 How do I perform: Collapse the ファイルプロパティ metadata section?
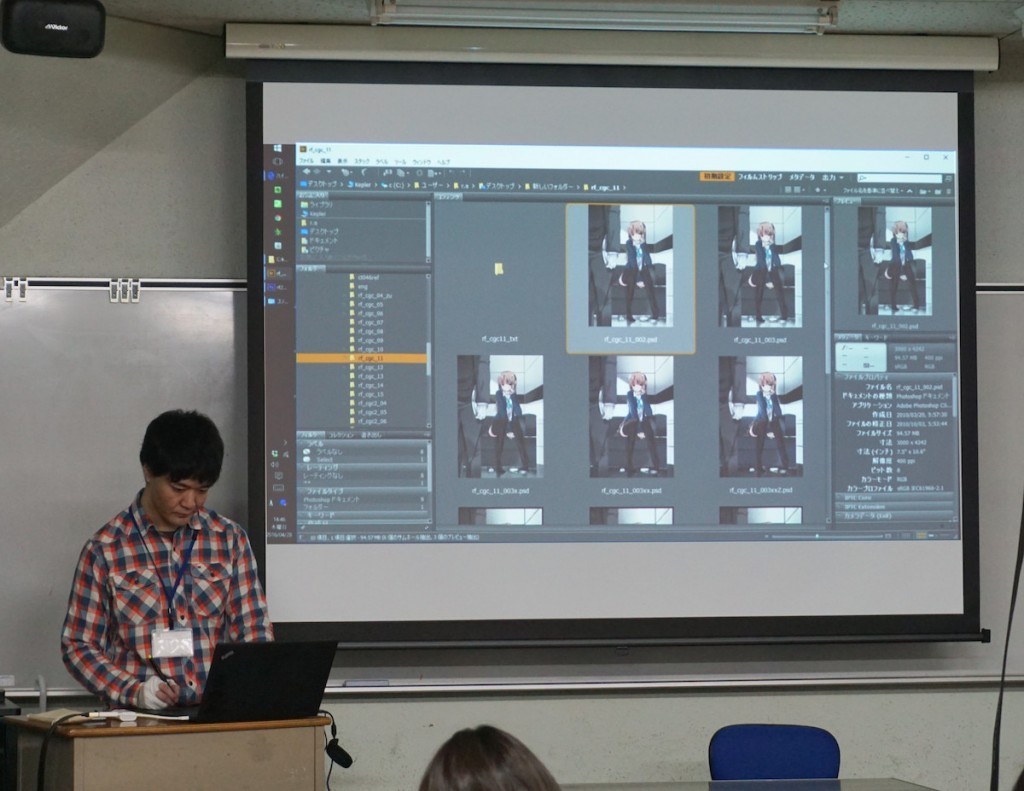[x=895, y=378]
